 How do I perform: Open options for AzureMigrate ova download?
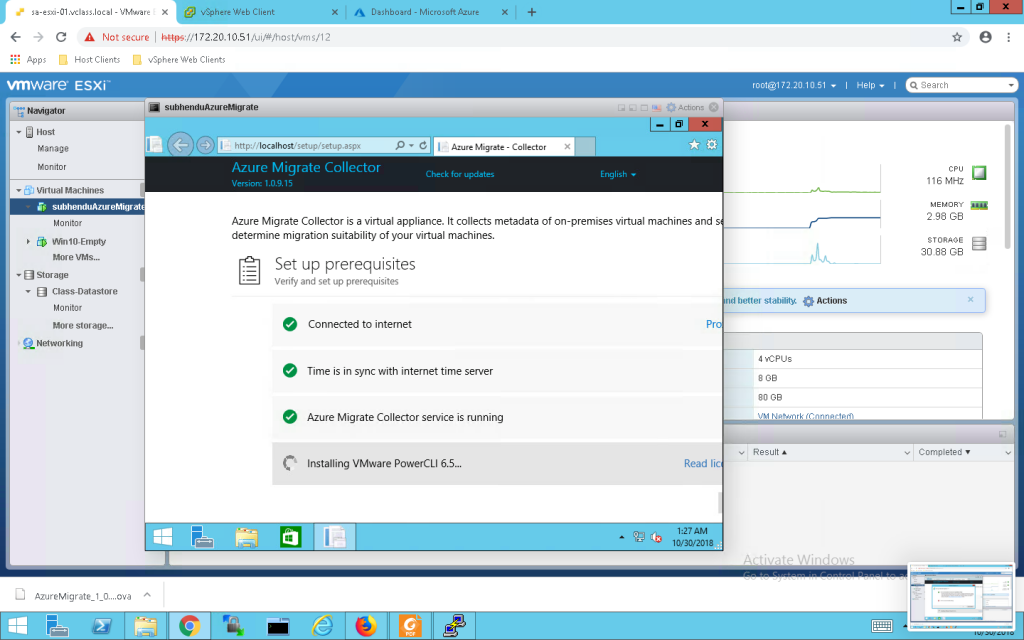click(x=147, y=595)
